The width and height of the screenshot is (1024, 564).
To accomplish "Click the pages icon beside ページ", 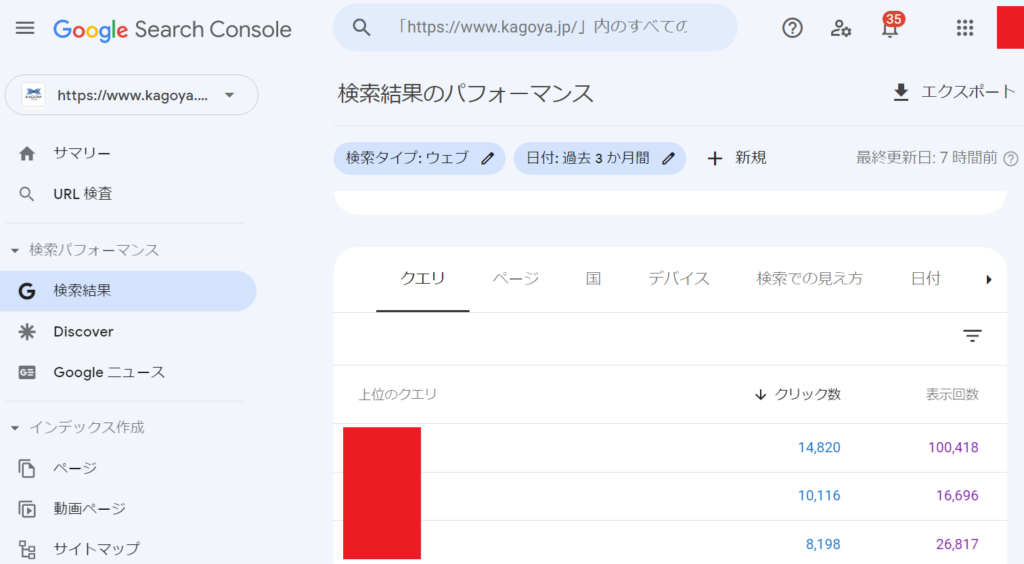I will tap(27, 468).
